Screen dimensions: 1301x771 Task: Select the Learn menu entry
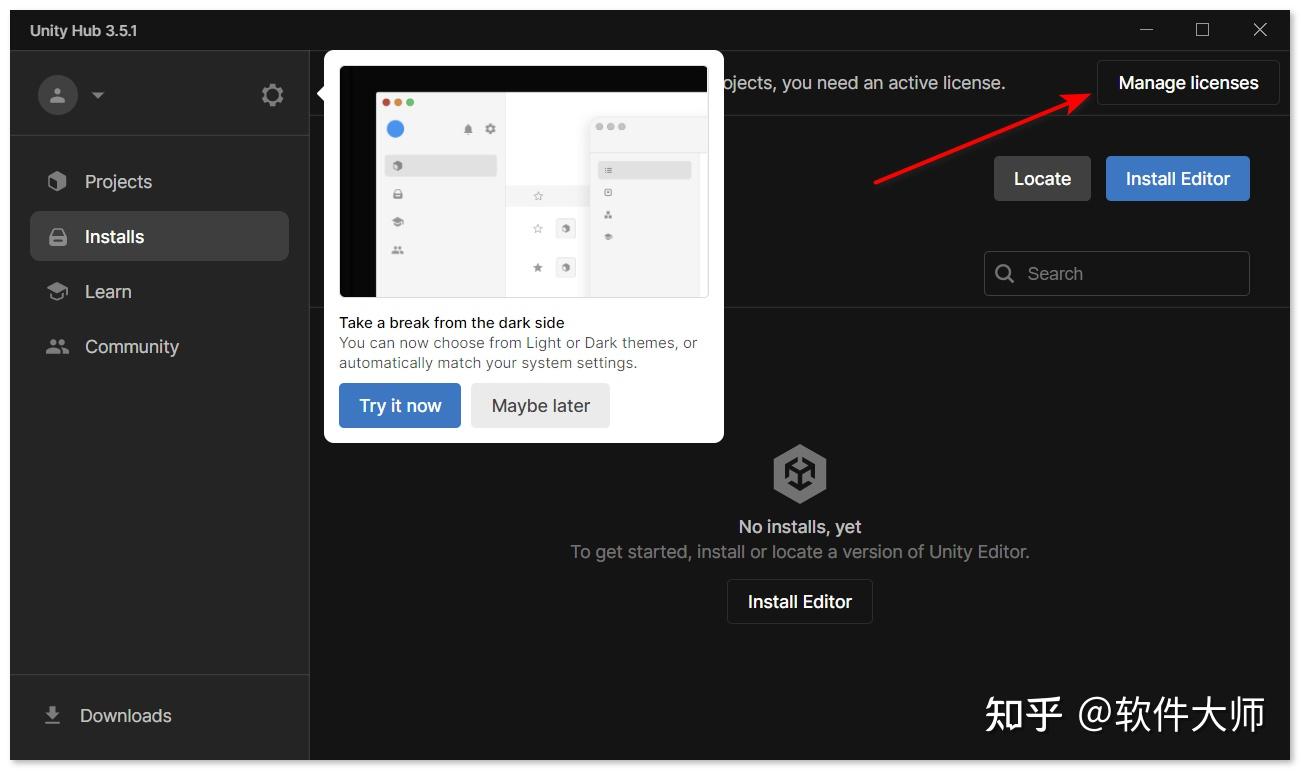[107, 291]
